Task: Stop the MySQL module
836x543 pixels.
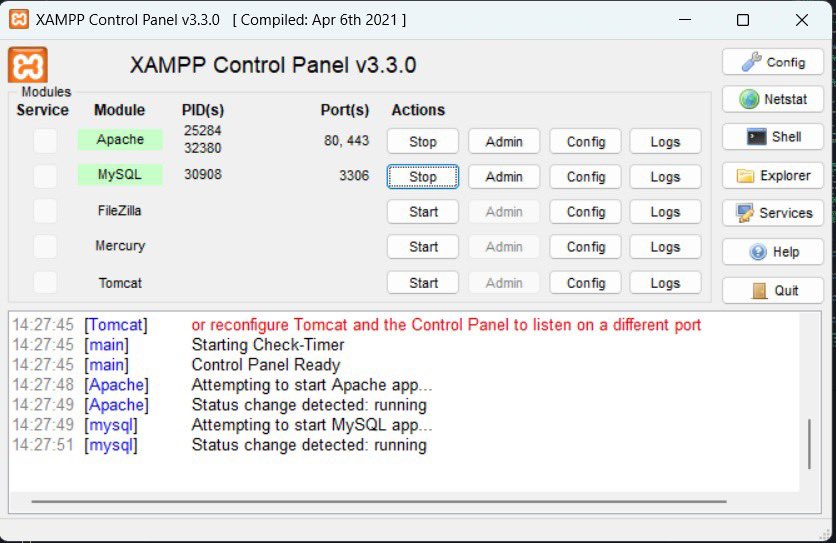Action: point(423,177)
